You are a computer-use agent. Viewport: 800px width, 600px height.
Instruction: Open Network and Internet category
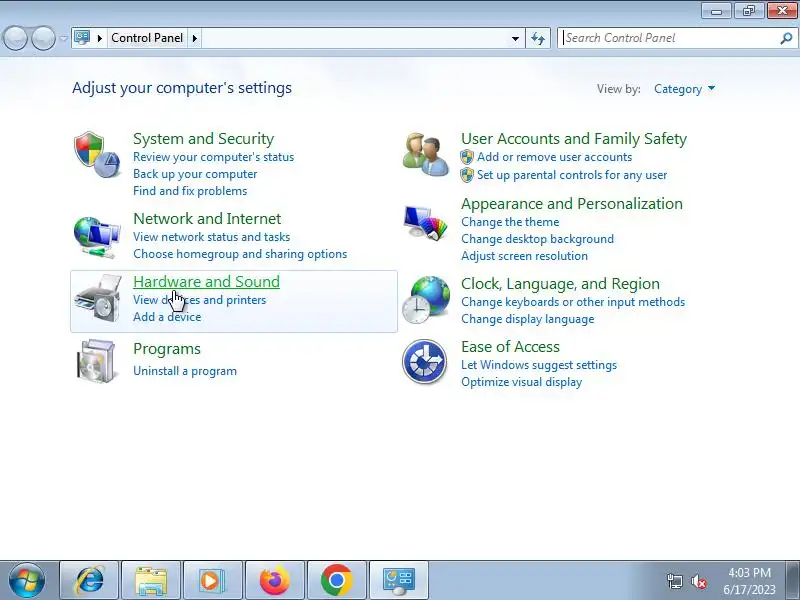207,219
